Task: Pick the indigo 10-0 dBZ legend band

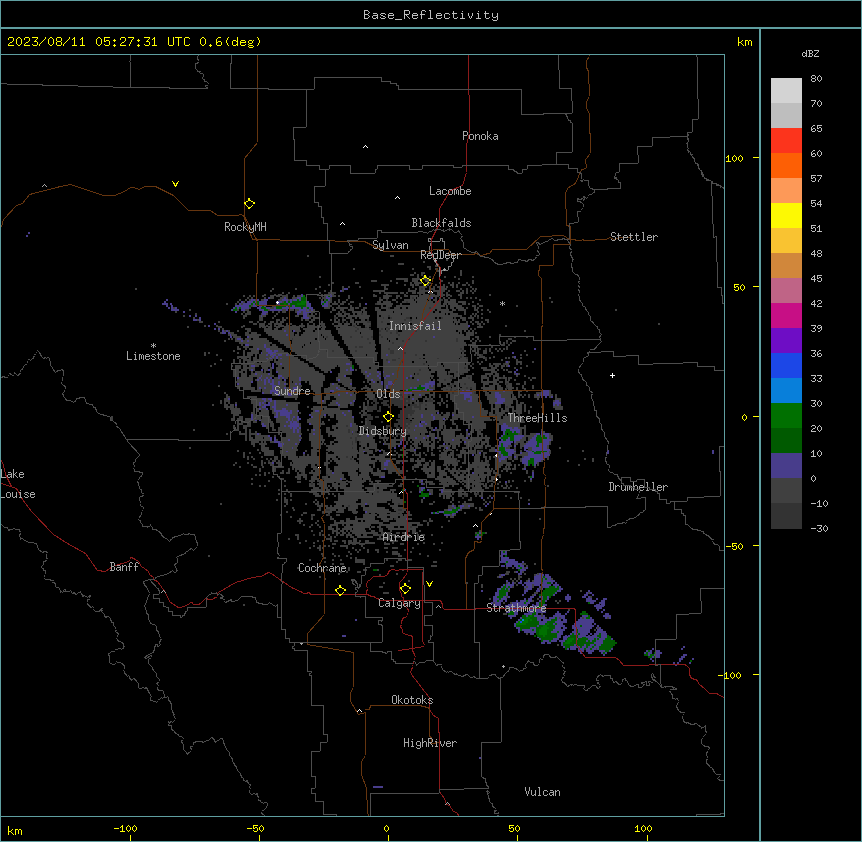Action: click(786, 466)
